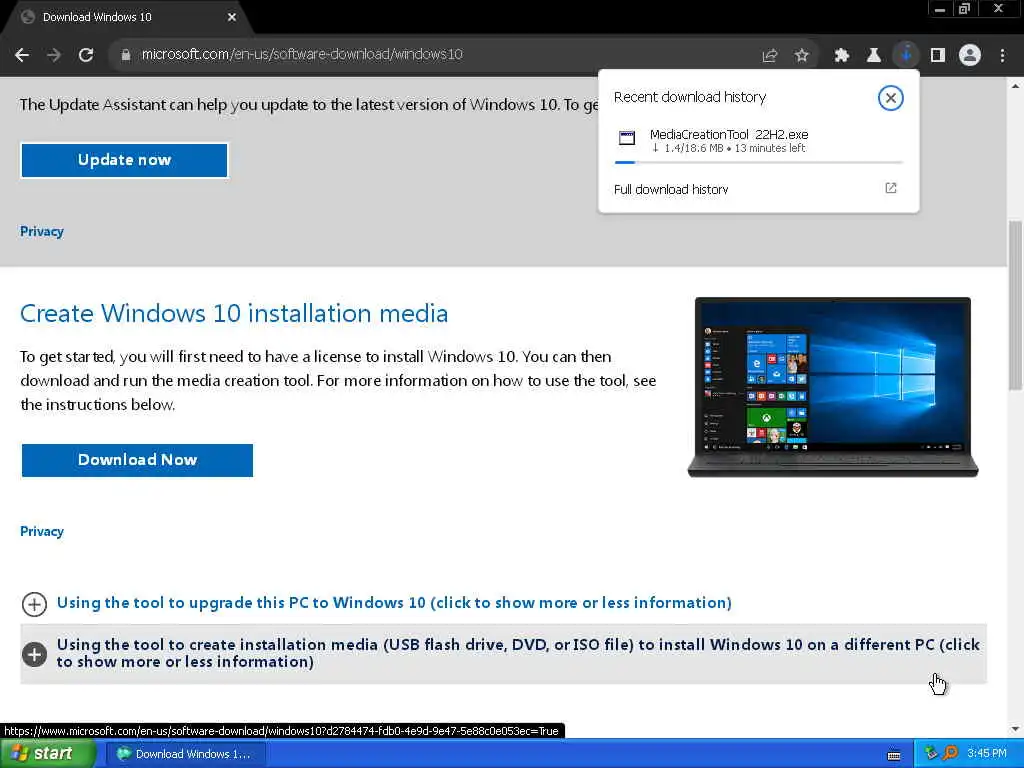Image resolution: width=1024 pixels, height=768 pixels.
Task: Open the Privacy link below Update now
Action: tap(42, 231)
